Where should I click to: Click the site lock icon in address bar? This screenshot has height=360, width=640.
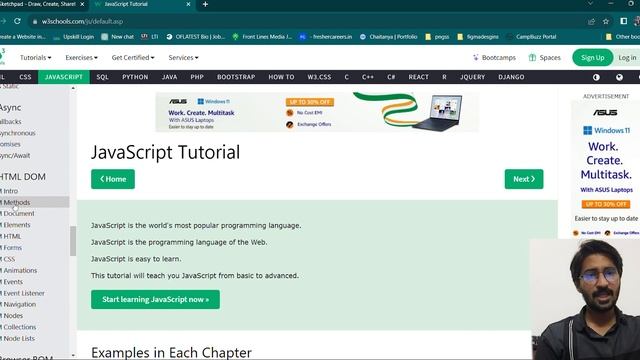(35, 21)
